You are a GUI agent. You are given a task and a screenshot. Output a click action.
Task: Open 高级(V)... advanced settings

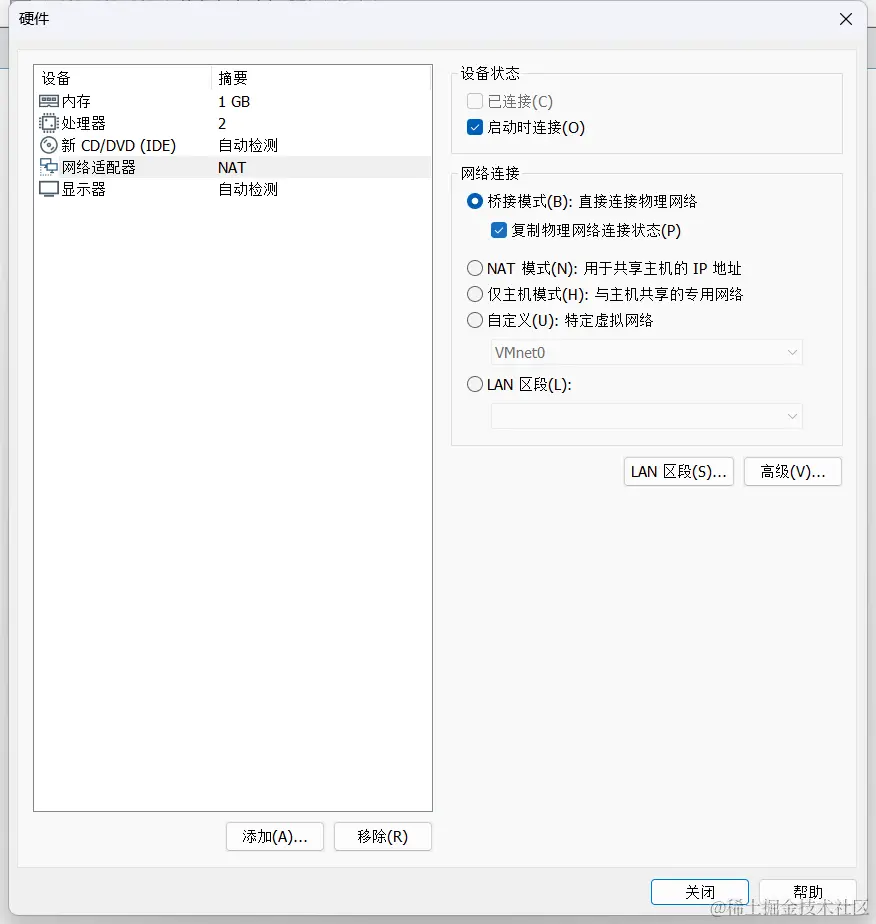pos(792,471)
